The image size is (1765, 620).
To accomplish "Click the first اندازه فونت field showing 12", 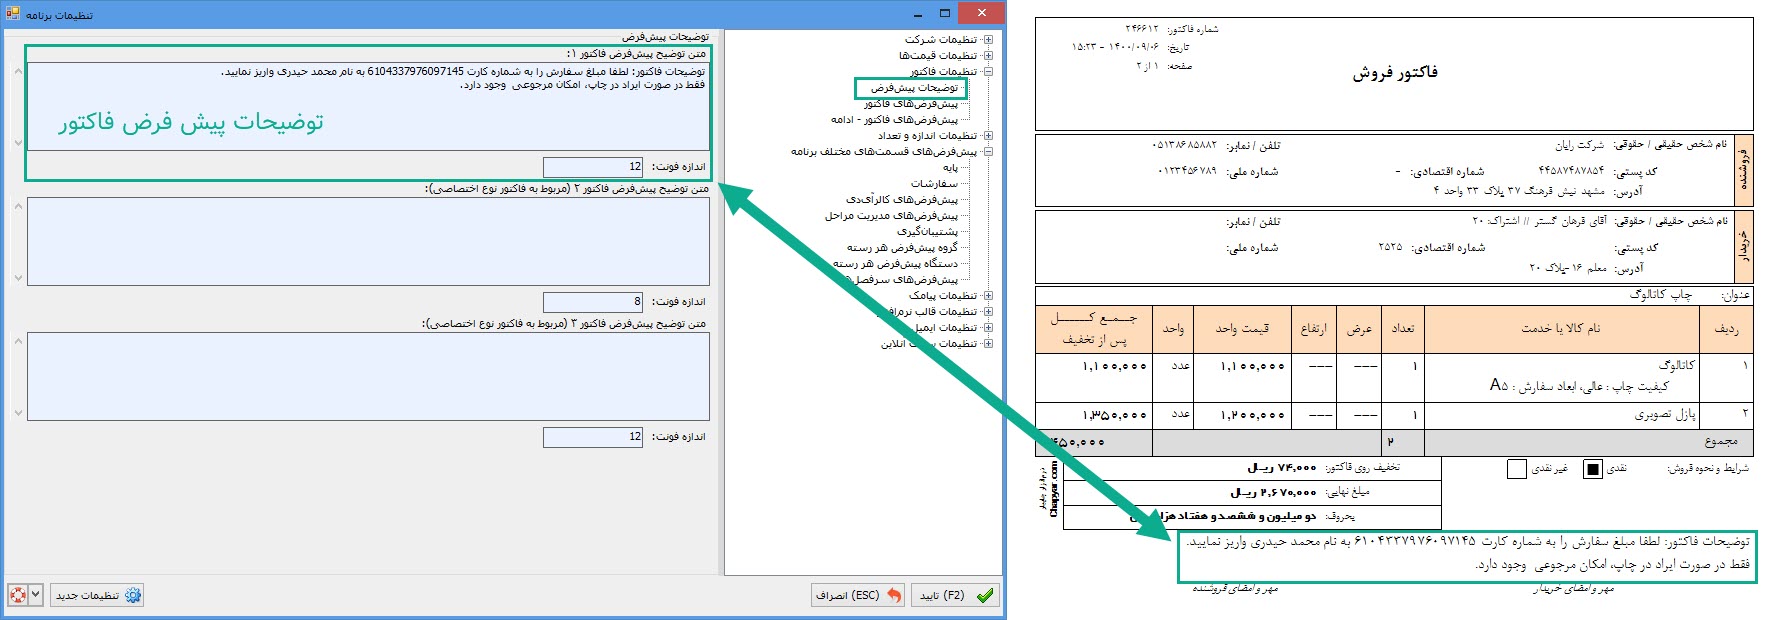I will [x=593, y=167].
